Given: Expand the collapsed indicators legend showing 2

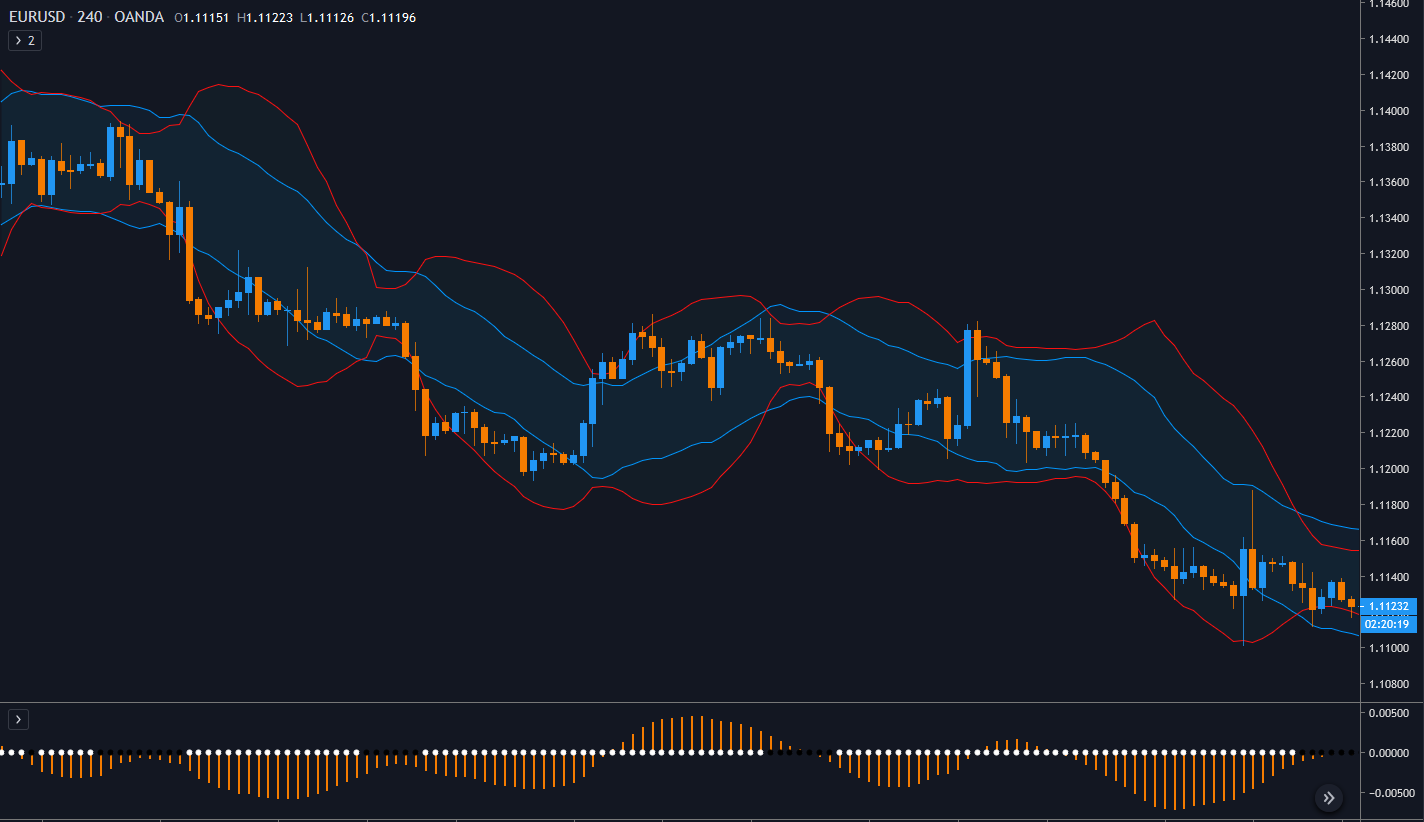Looking at the screenshot, I should (25, 40).
